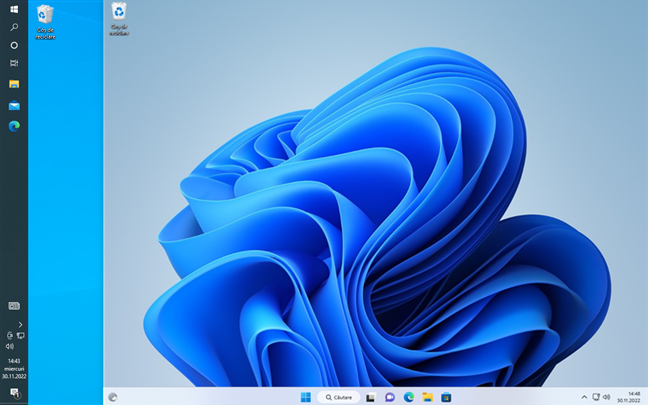Show hidden icons chevron on Windows 11 taskbar
This screenshot has width=648, height=405.
[584, 397]
